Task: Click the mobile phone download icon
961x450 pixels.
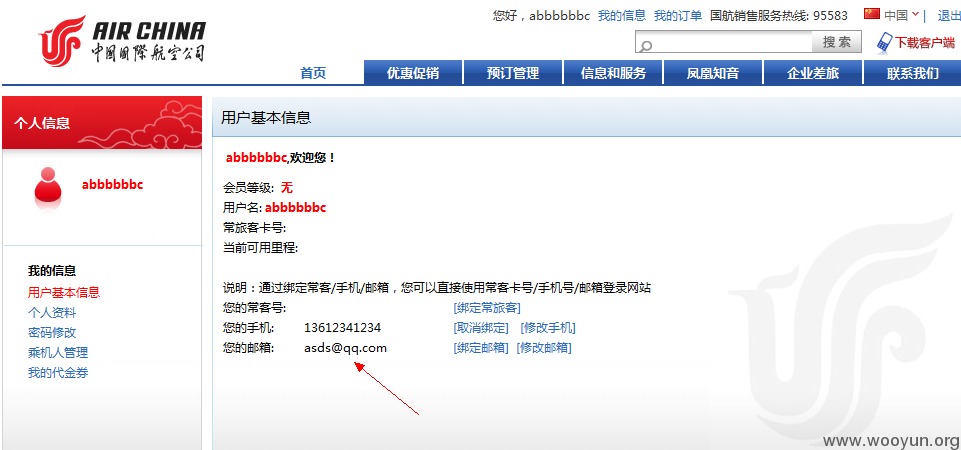Action: coord(884,42)
